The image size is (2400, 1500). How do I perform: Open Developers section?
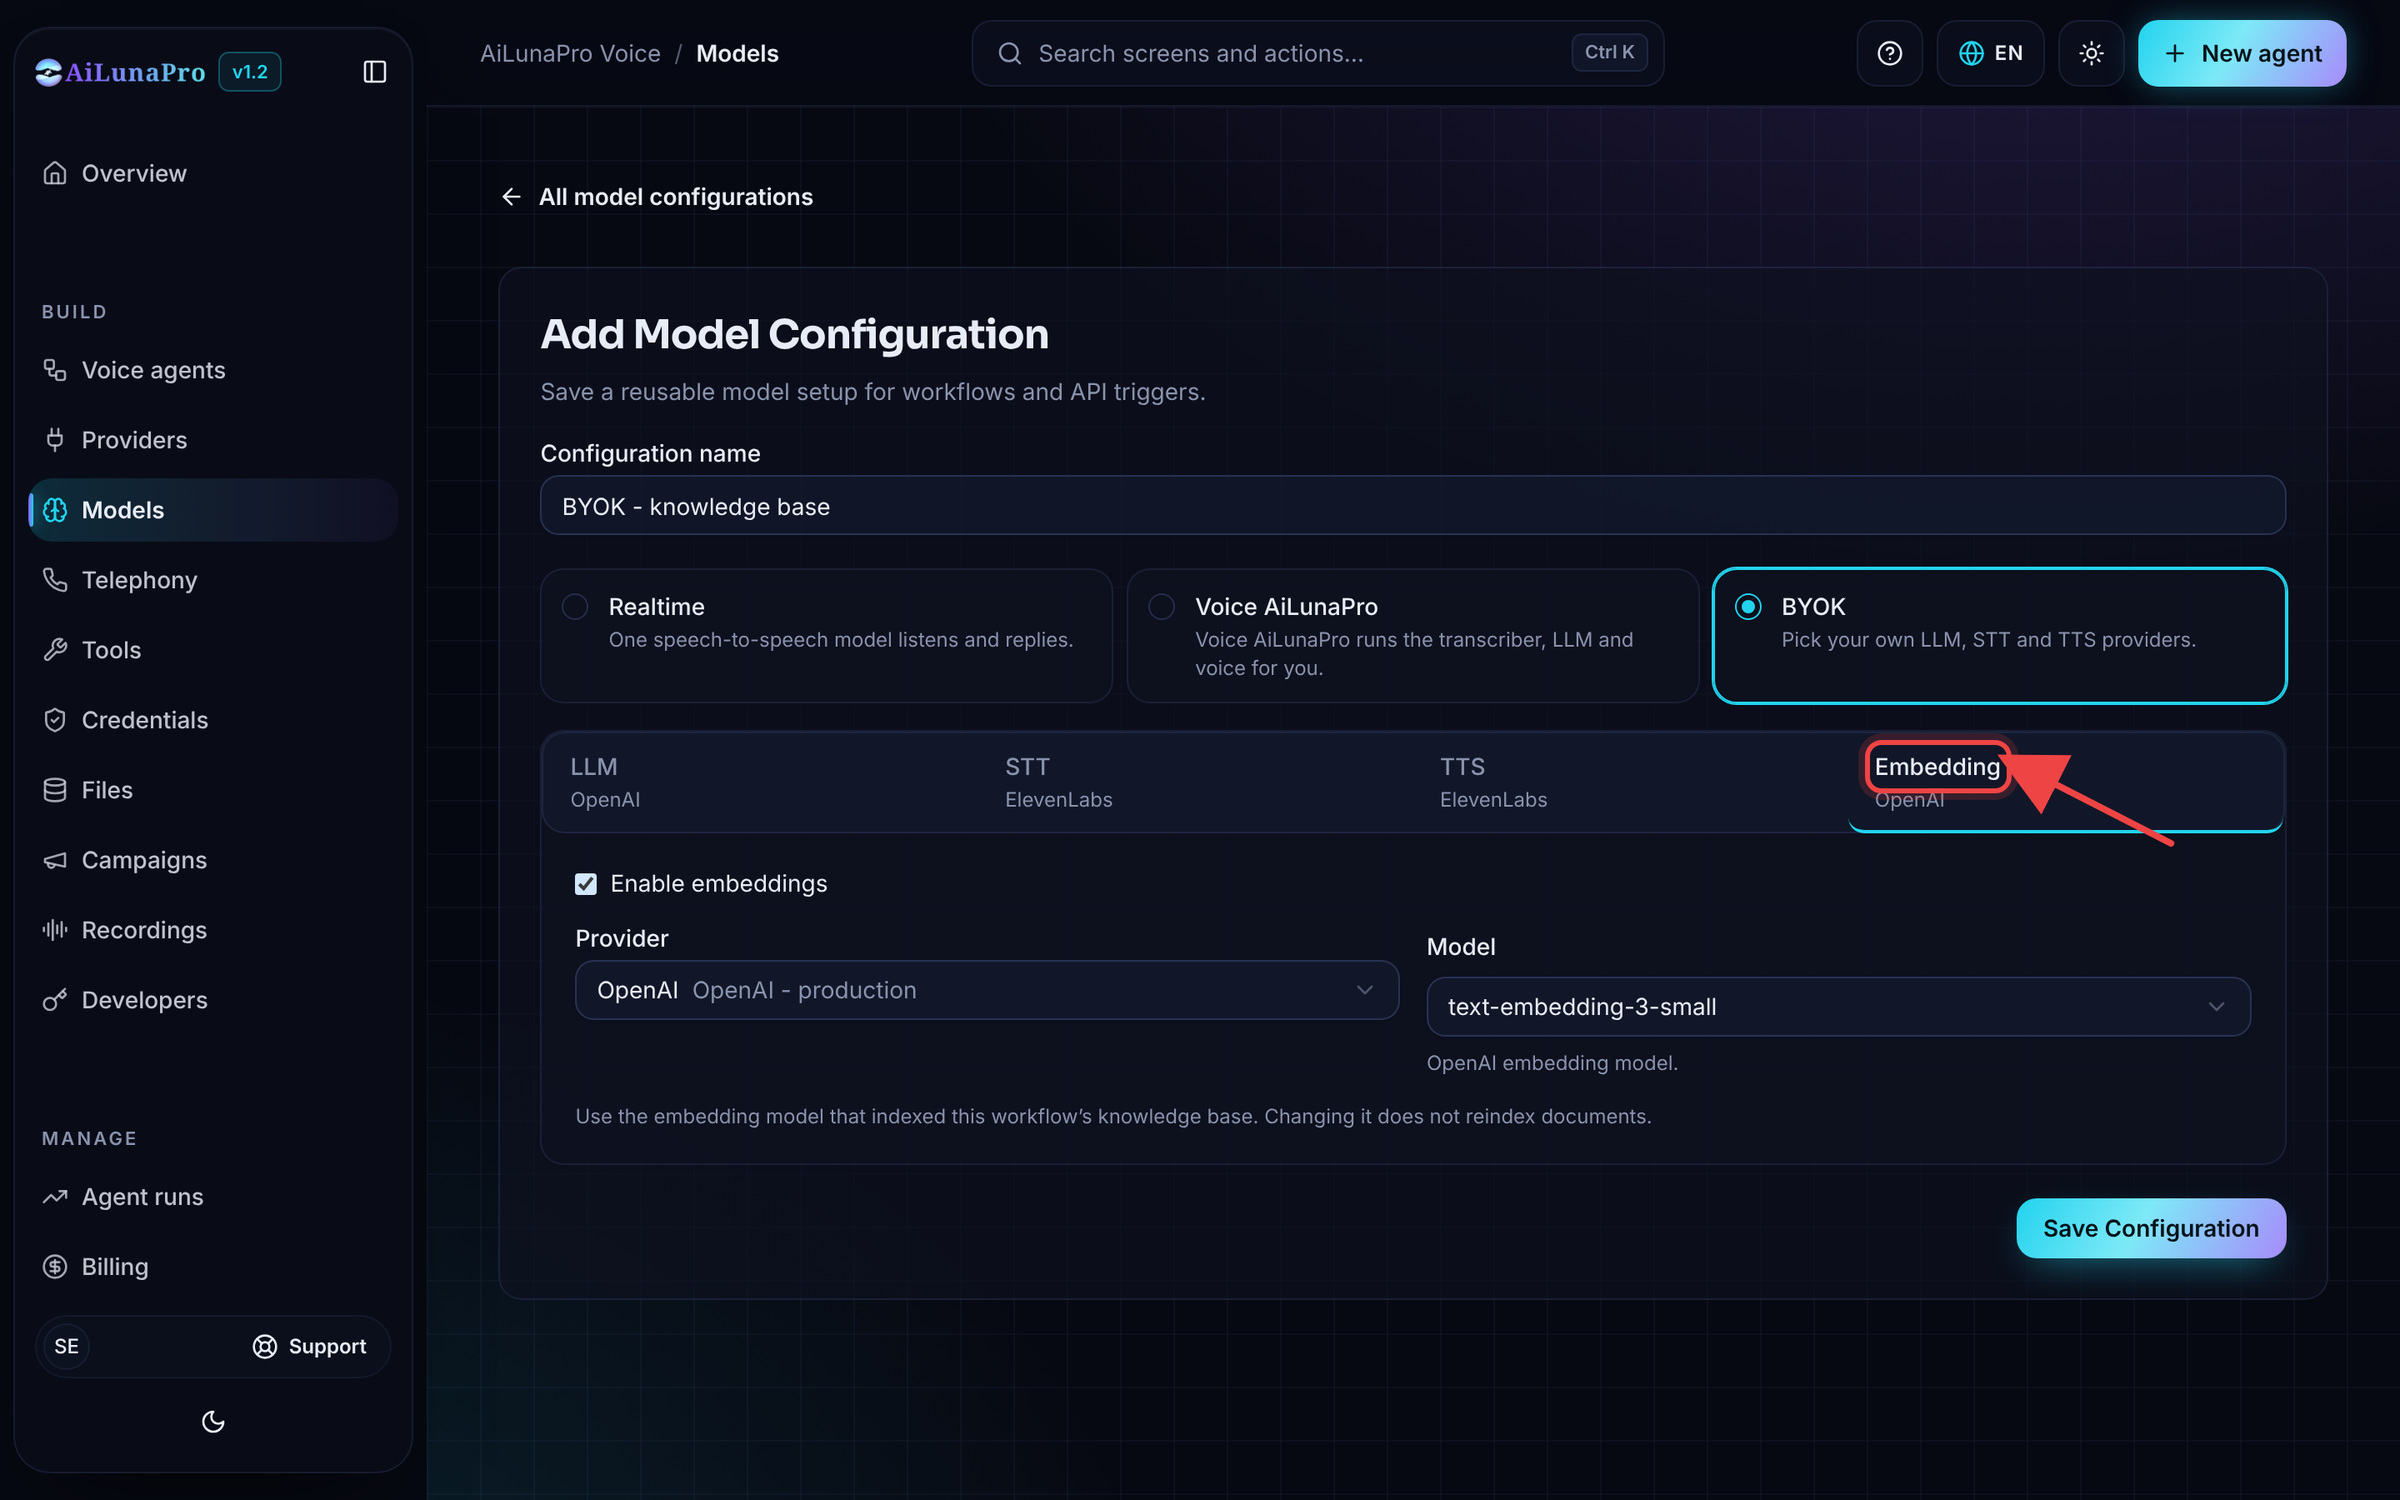(x=213, y=1000)
